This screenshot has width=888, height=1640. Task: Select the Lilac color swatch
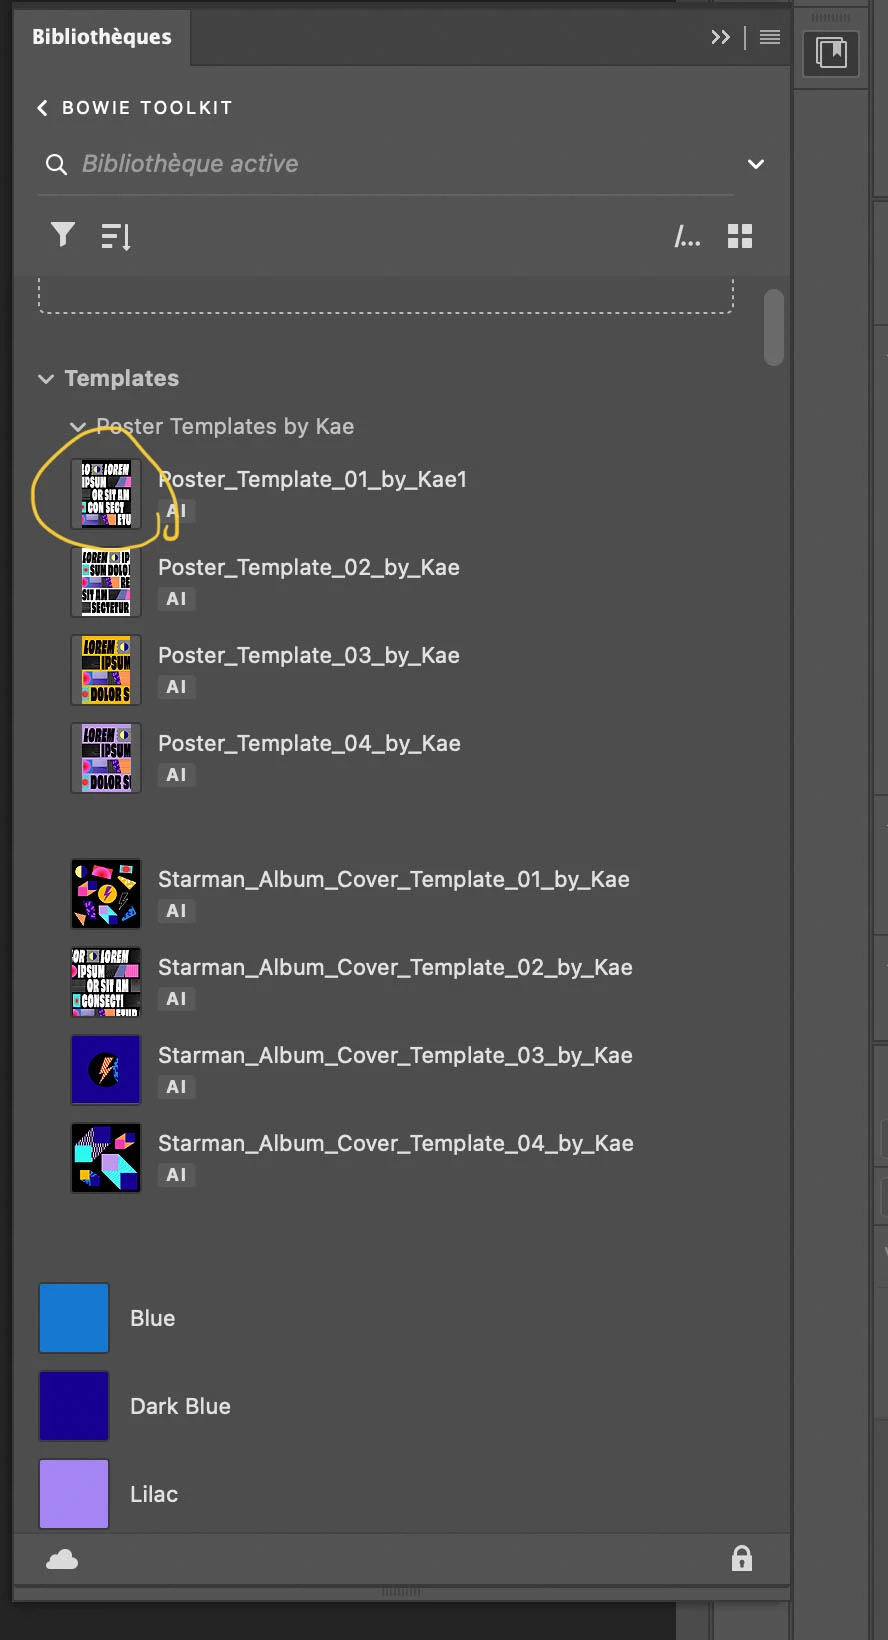point(74,1494)
